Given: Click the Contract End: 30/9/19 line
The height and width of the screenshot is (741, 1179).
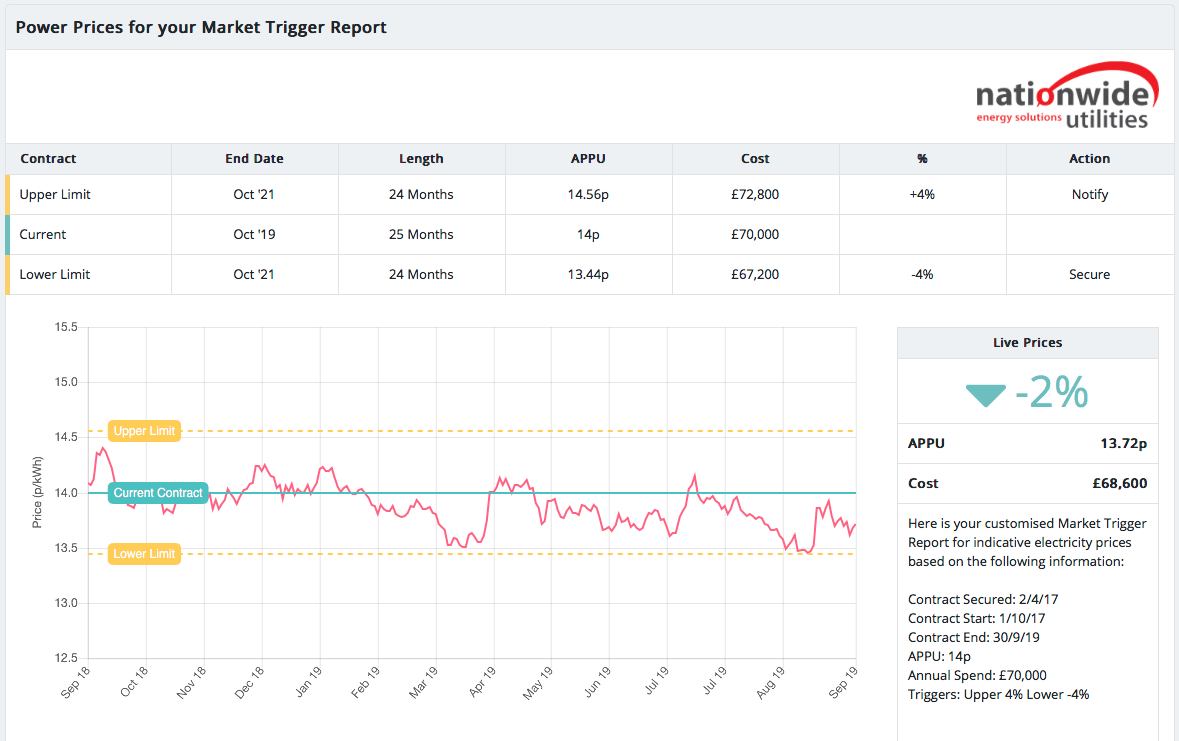Looking at the screenshot, I should click(974, 637).
